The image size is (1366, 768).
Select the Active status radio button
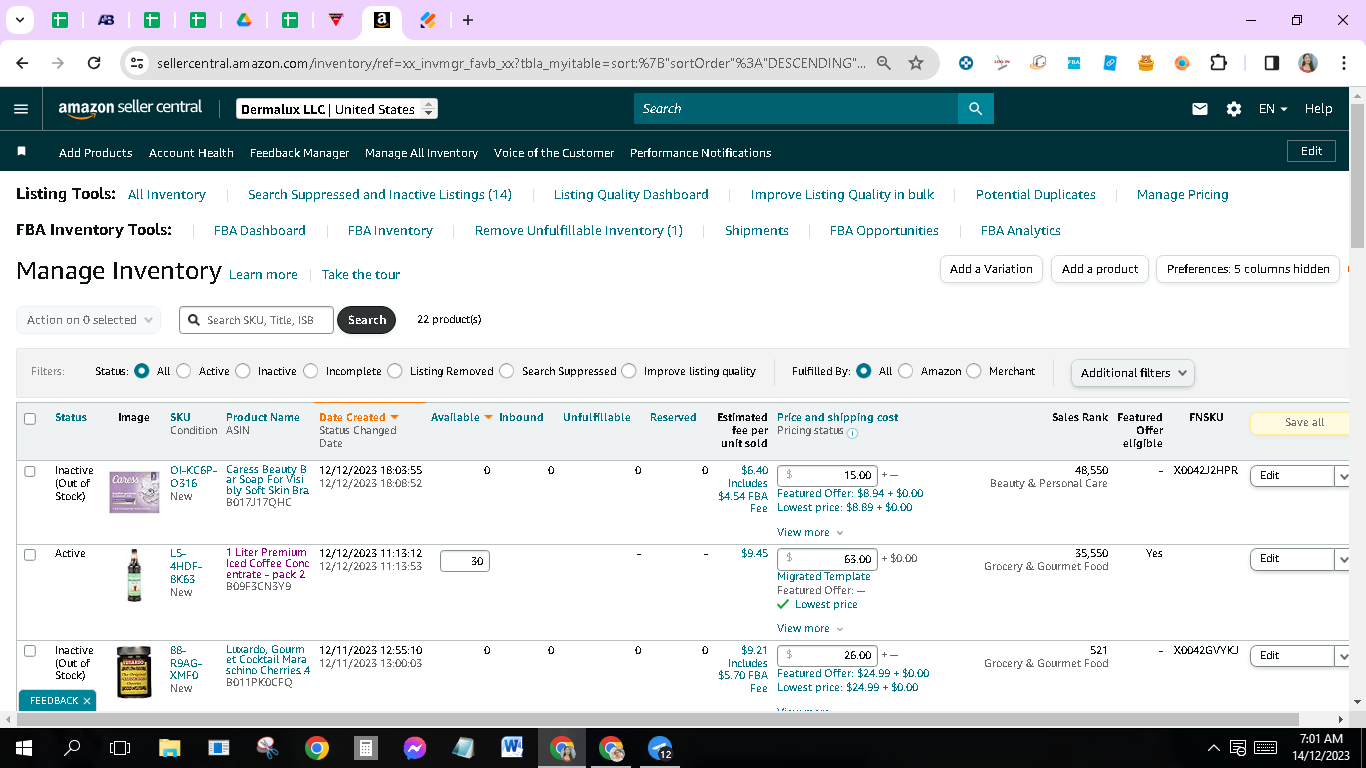tap(184, 371)
